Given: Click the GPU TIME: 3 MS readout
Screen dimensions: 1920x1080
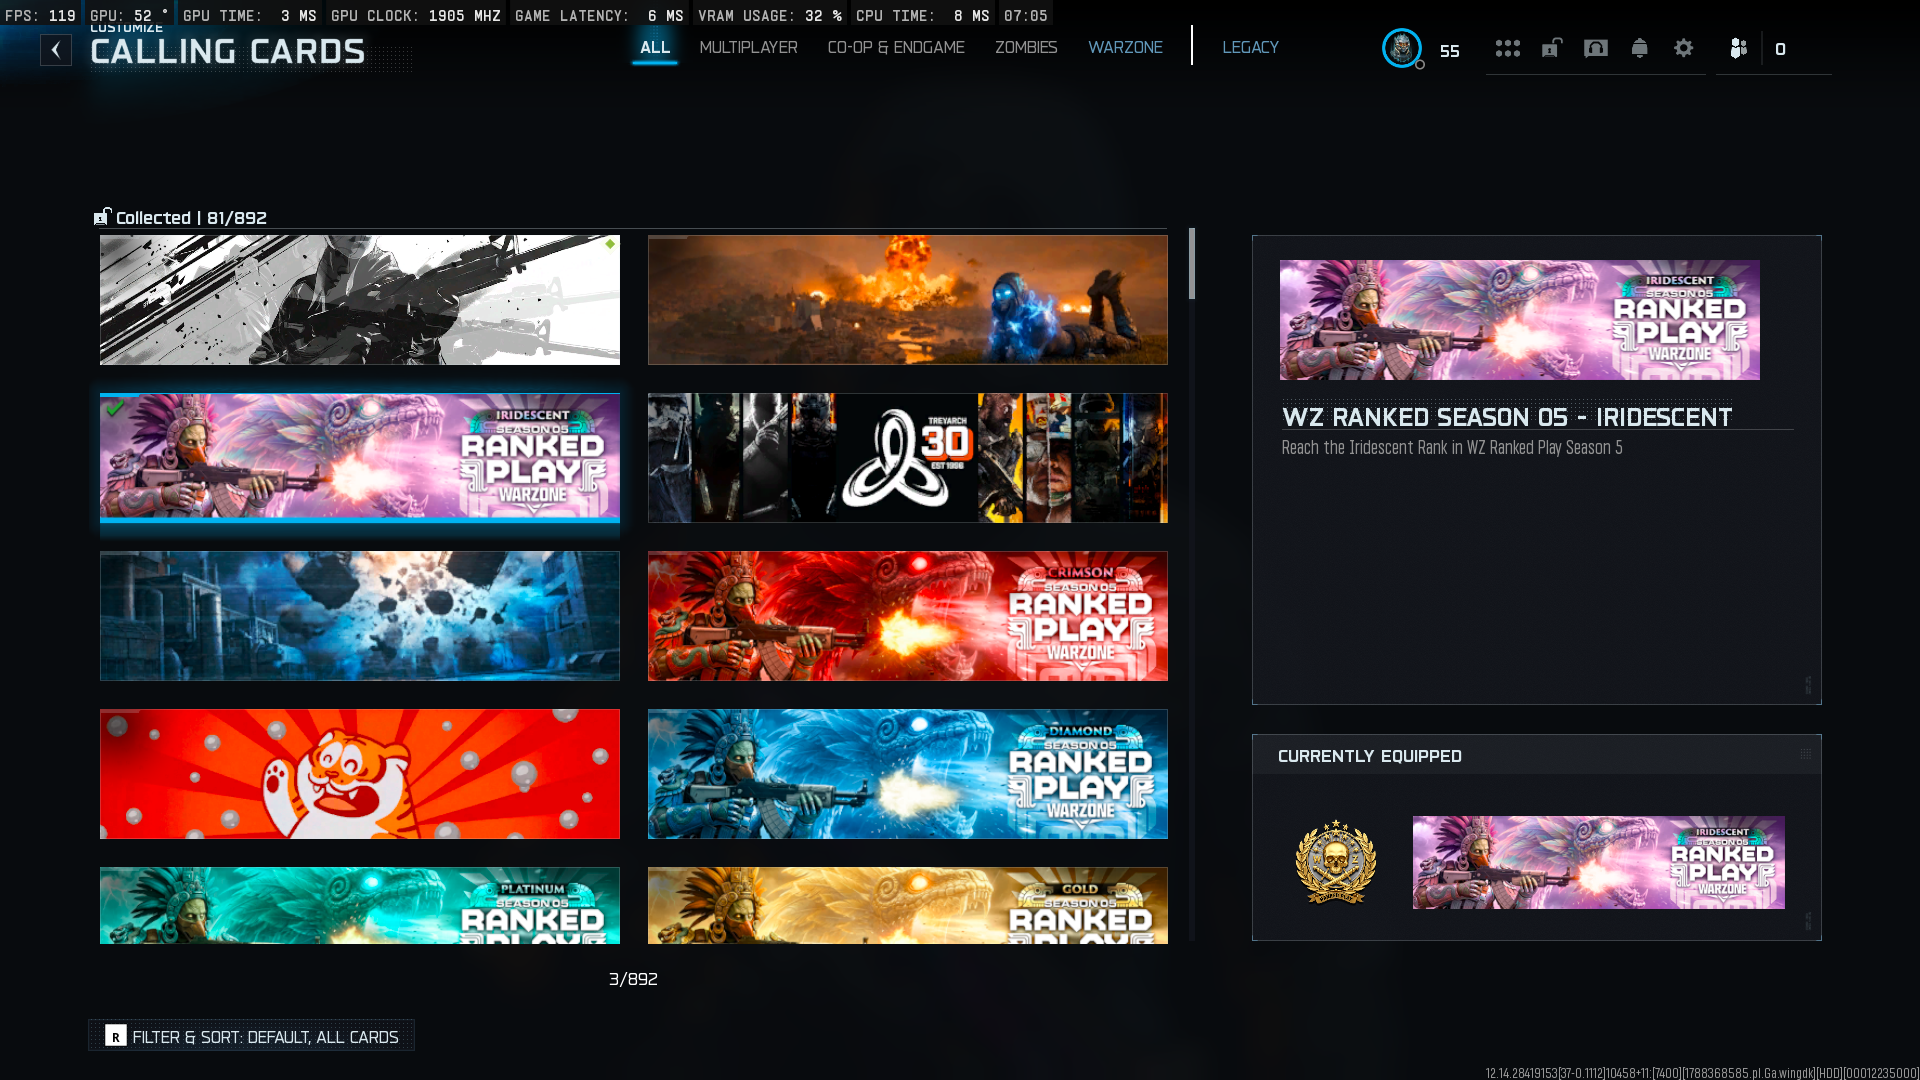Looking at the screenshot, I should pyautogui.click(x=249, y=16).
